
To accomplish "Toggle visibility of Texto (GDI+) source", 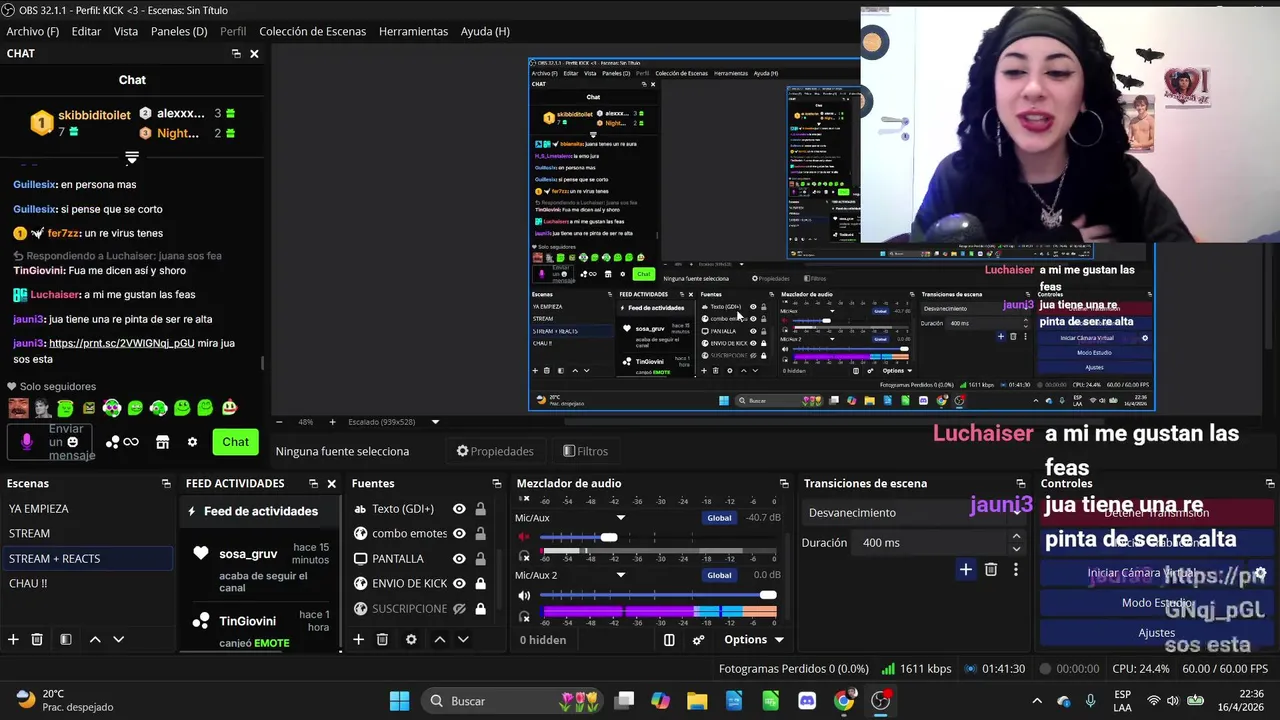I will [459, 509].
